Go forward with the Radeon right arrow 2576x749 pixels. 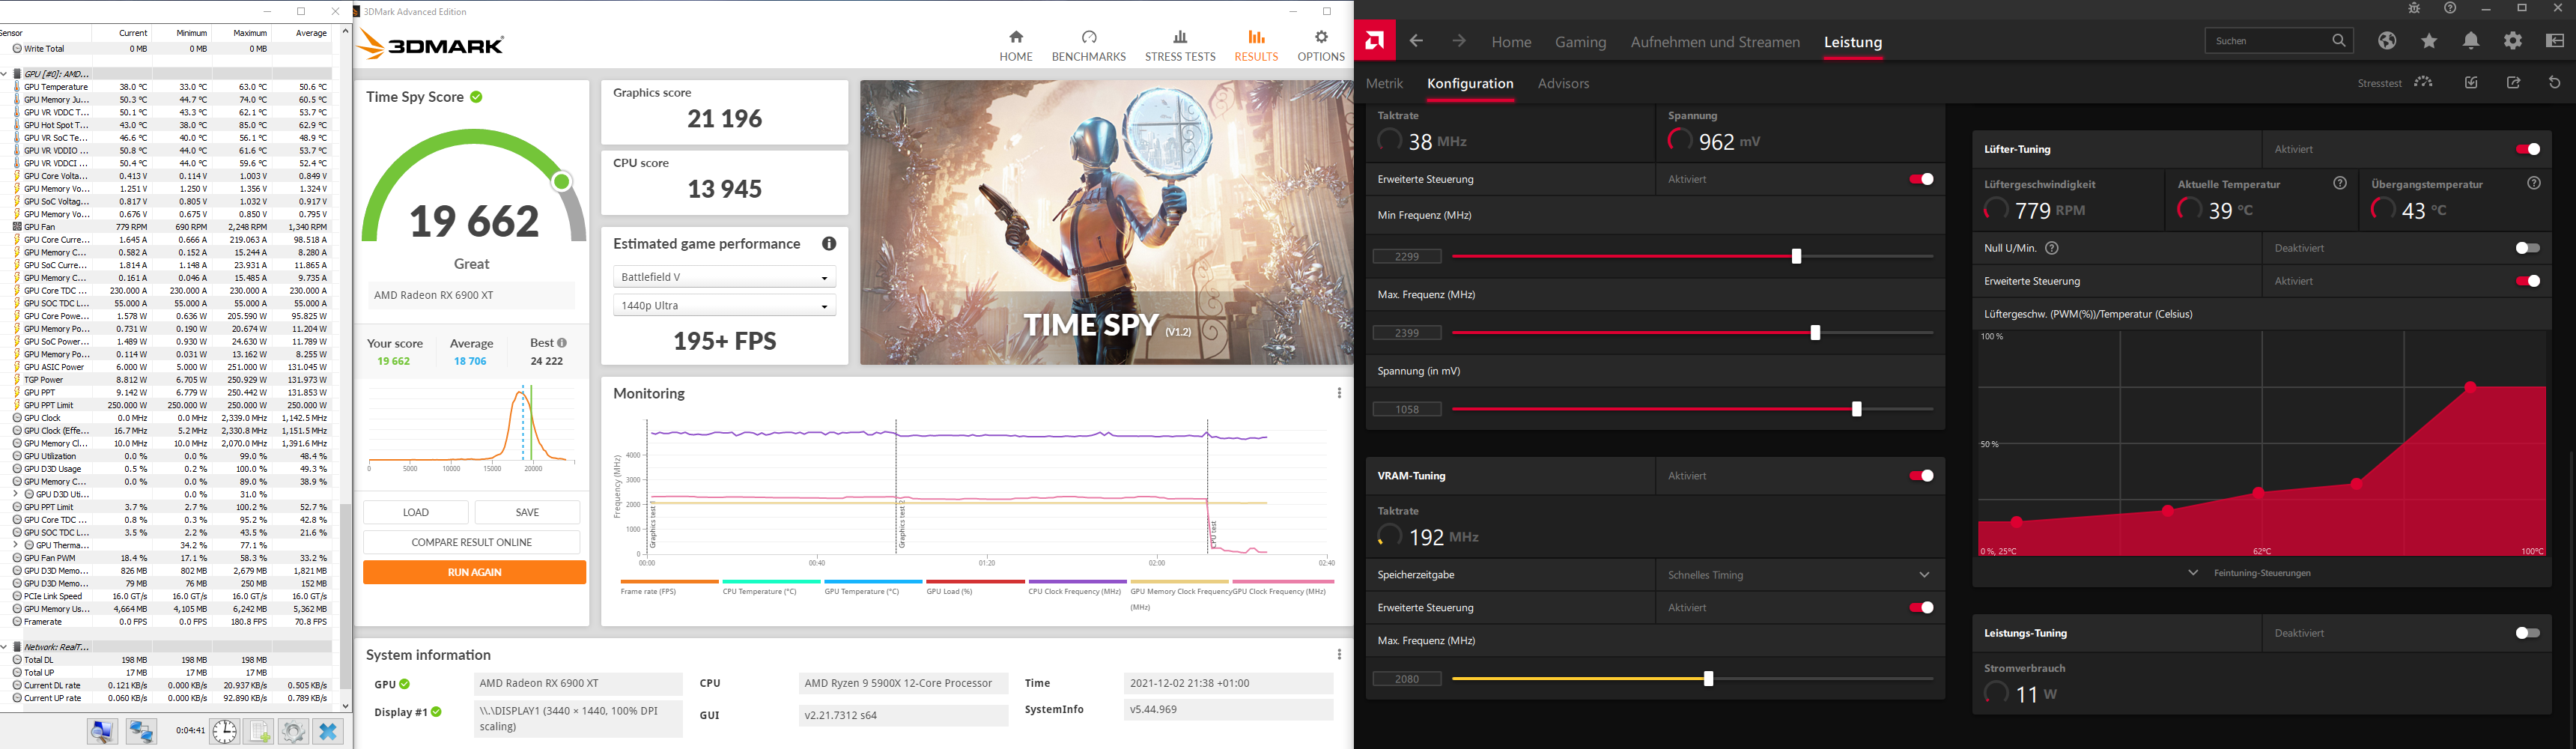pos(1459,41)
